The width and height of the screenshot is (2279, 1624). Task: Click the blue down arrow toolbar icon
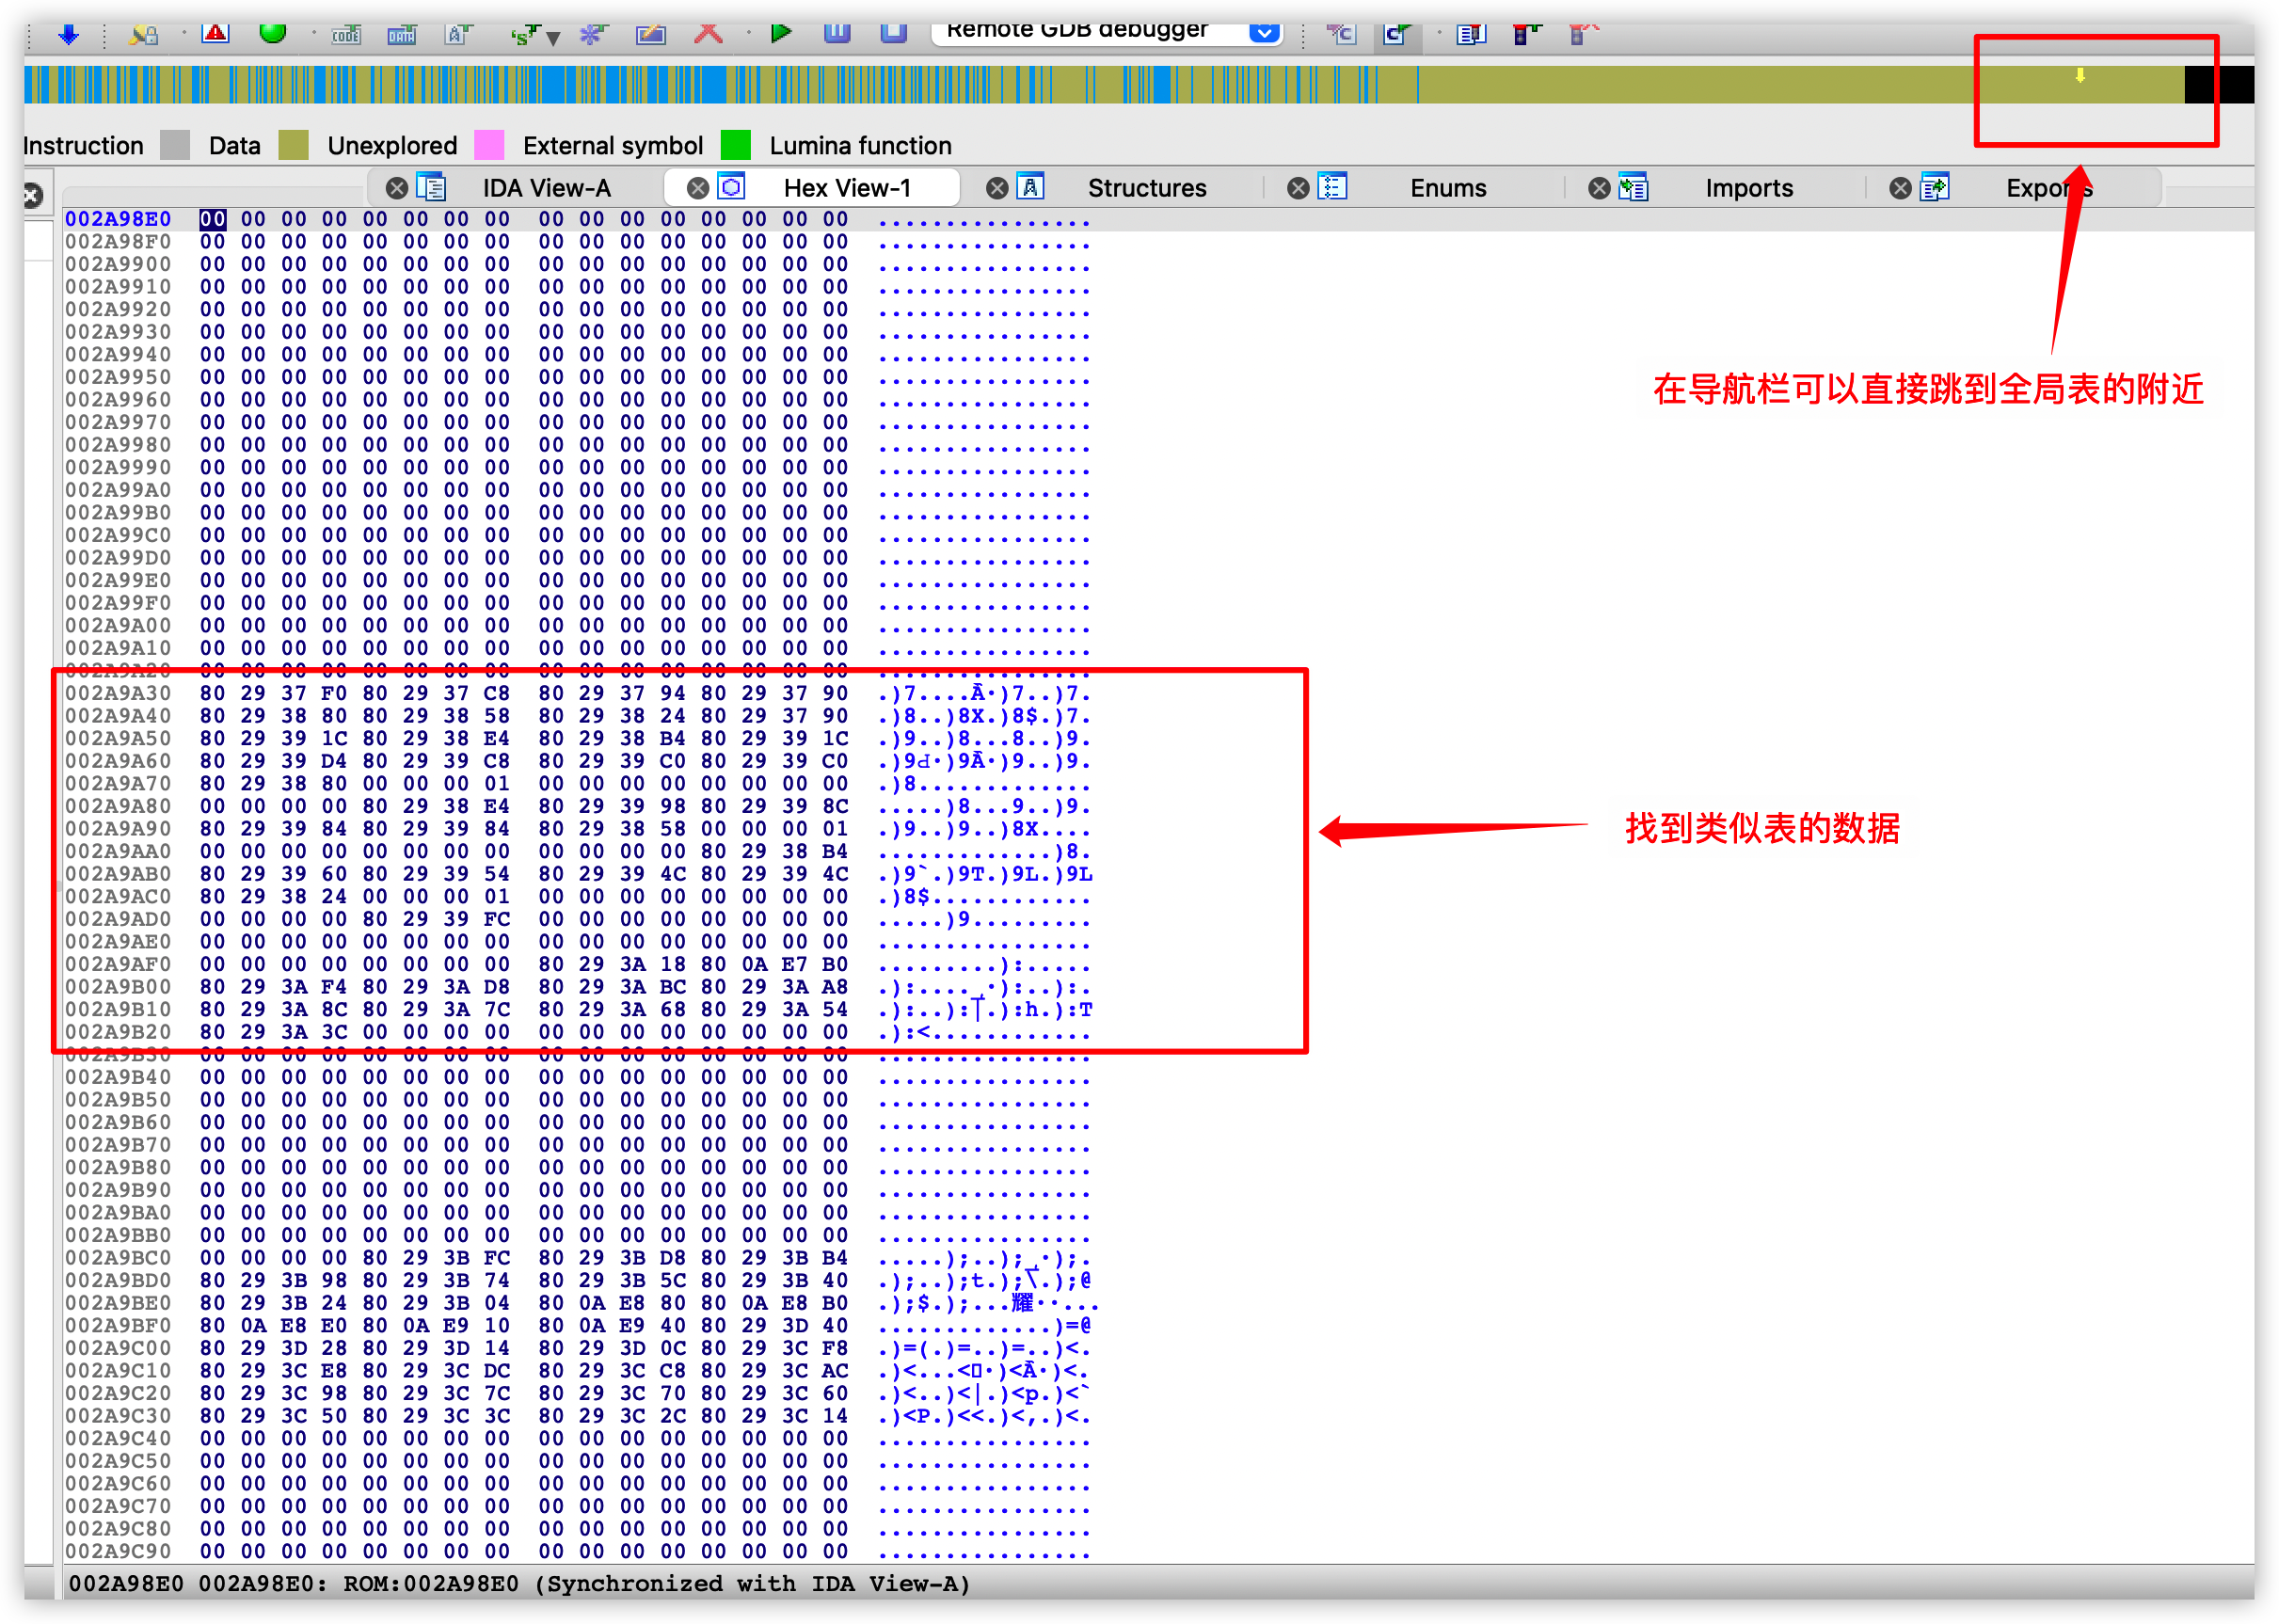[x=68, y=34]
